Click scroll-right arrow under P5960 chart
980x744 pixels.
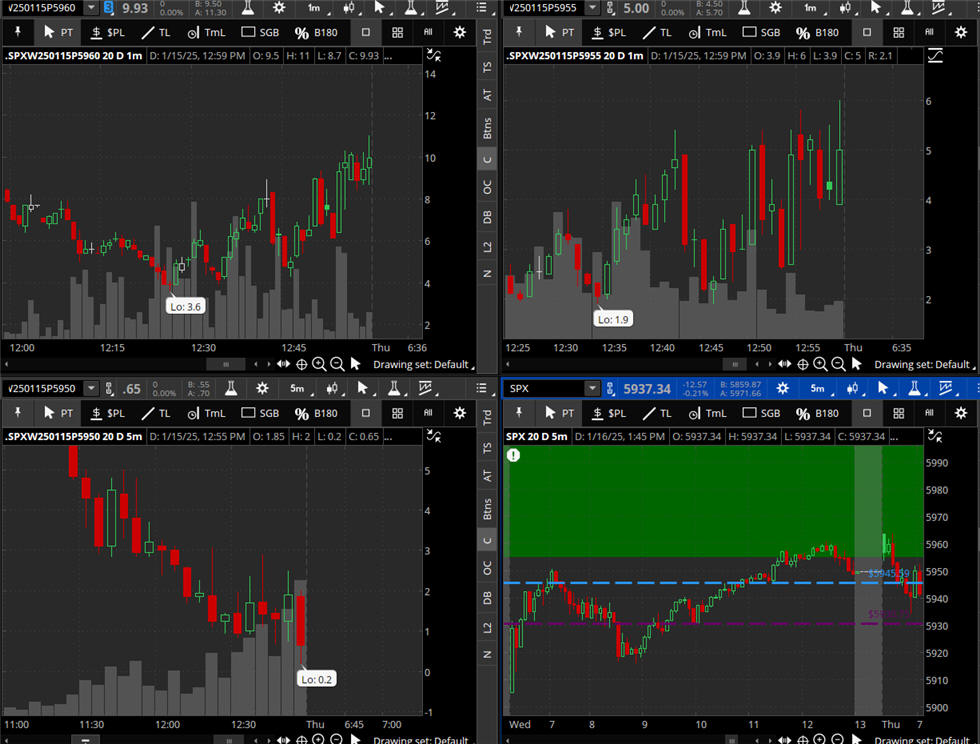point(269,364)
